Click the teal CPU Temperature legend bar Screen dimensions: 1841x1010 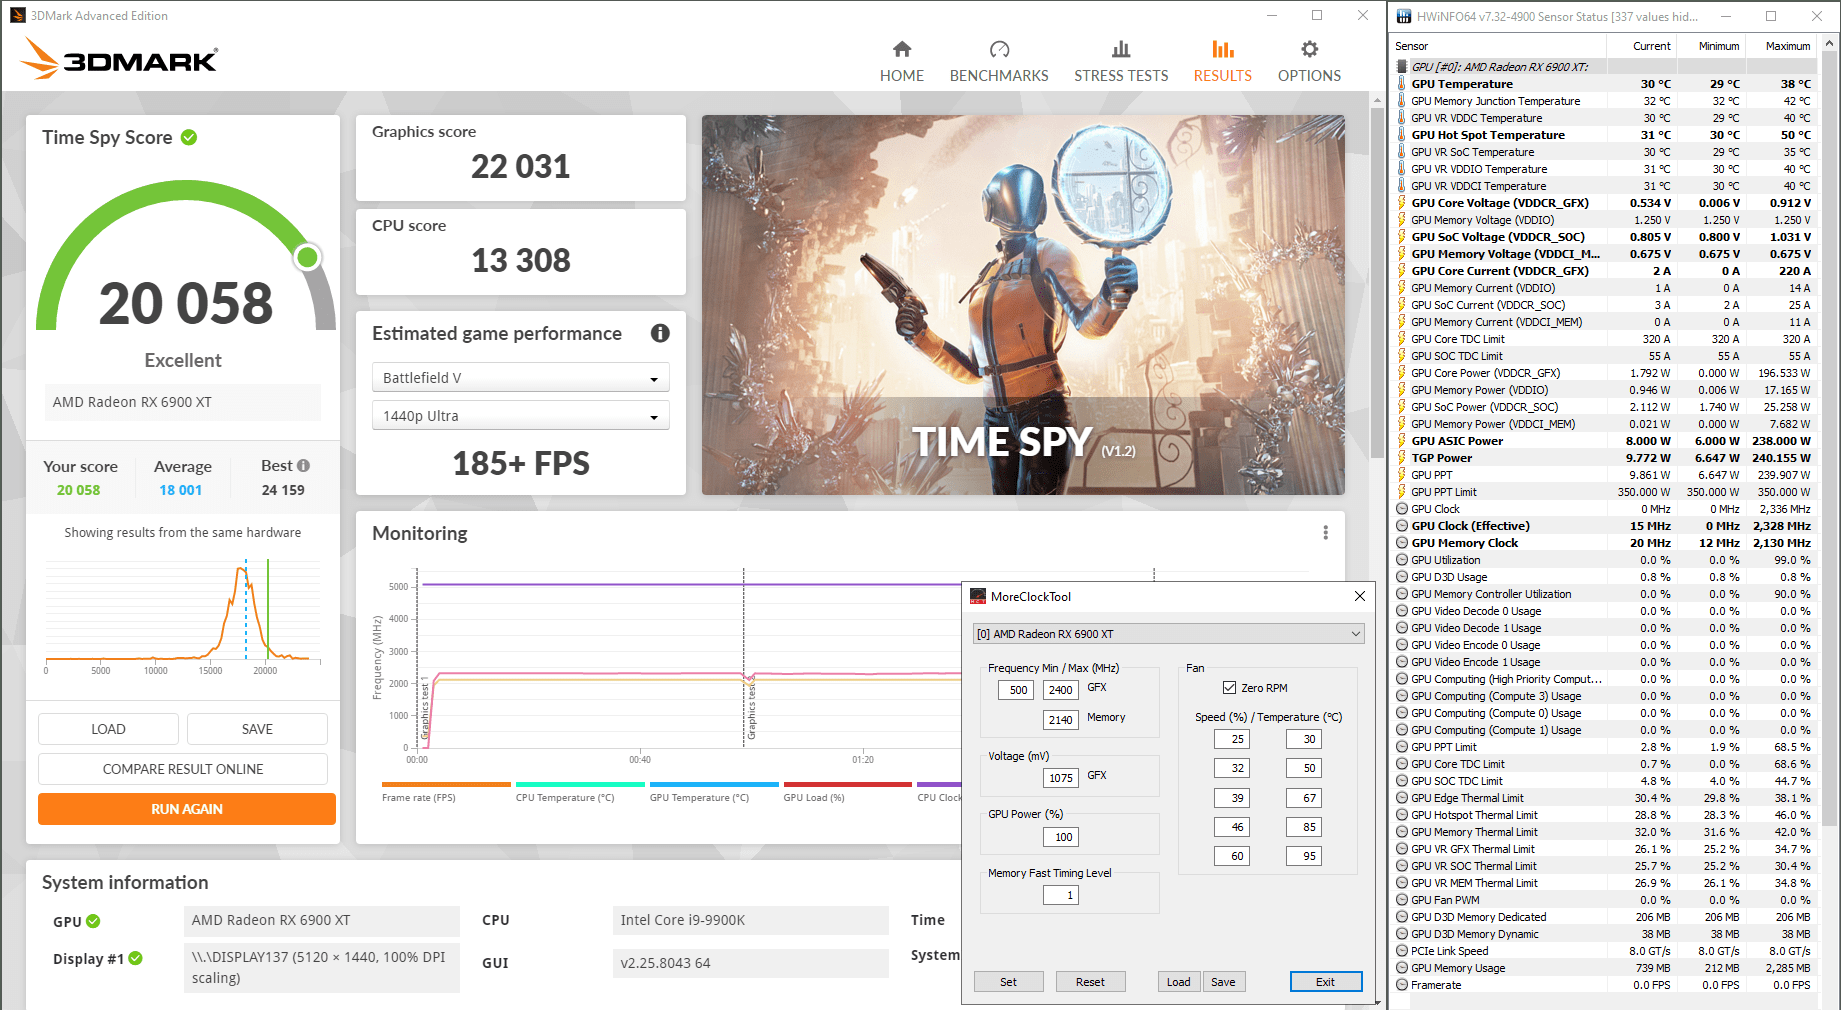580,785
